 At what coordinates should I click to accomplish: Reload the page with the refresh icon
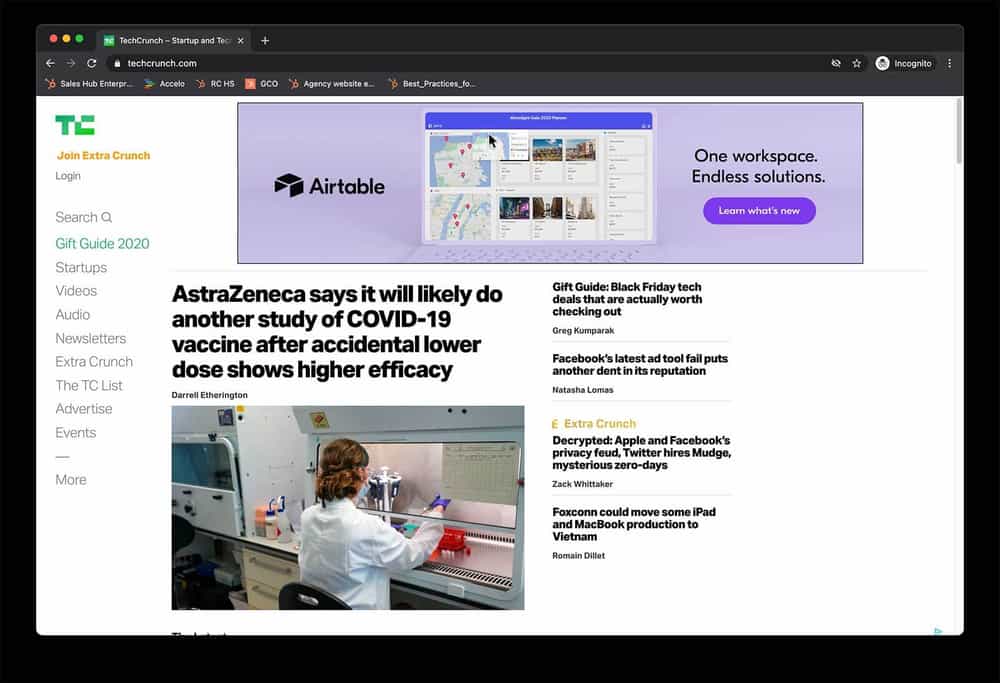[92, 63]
